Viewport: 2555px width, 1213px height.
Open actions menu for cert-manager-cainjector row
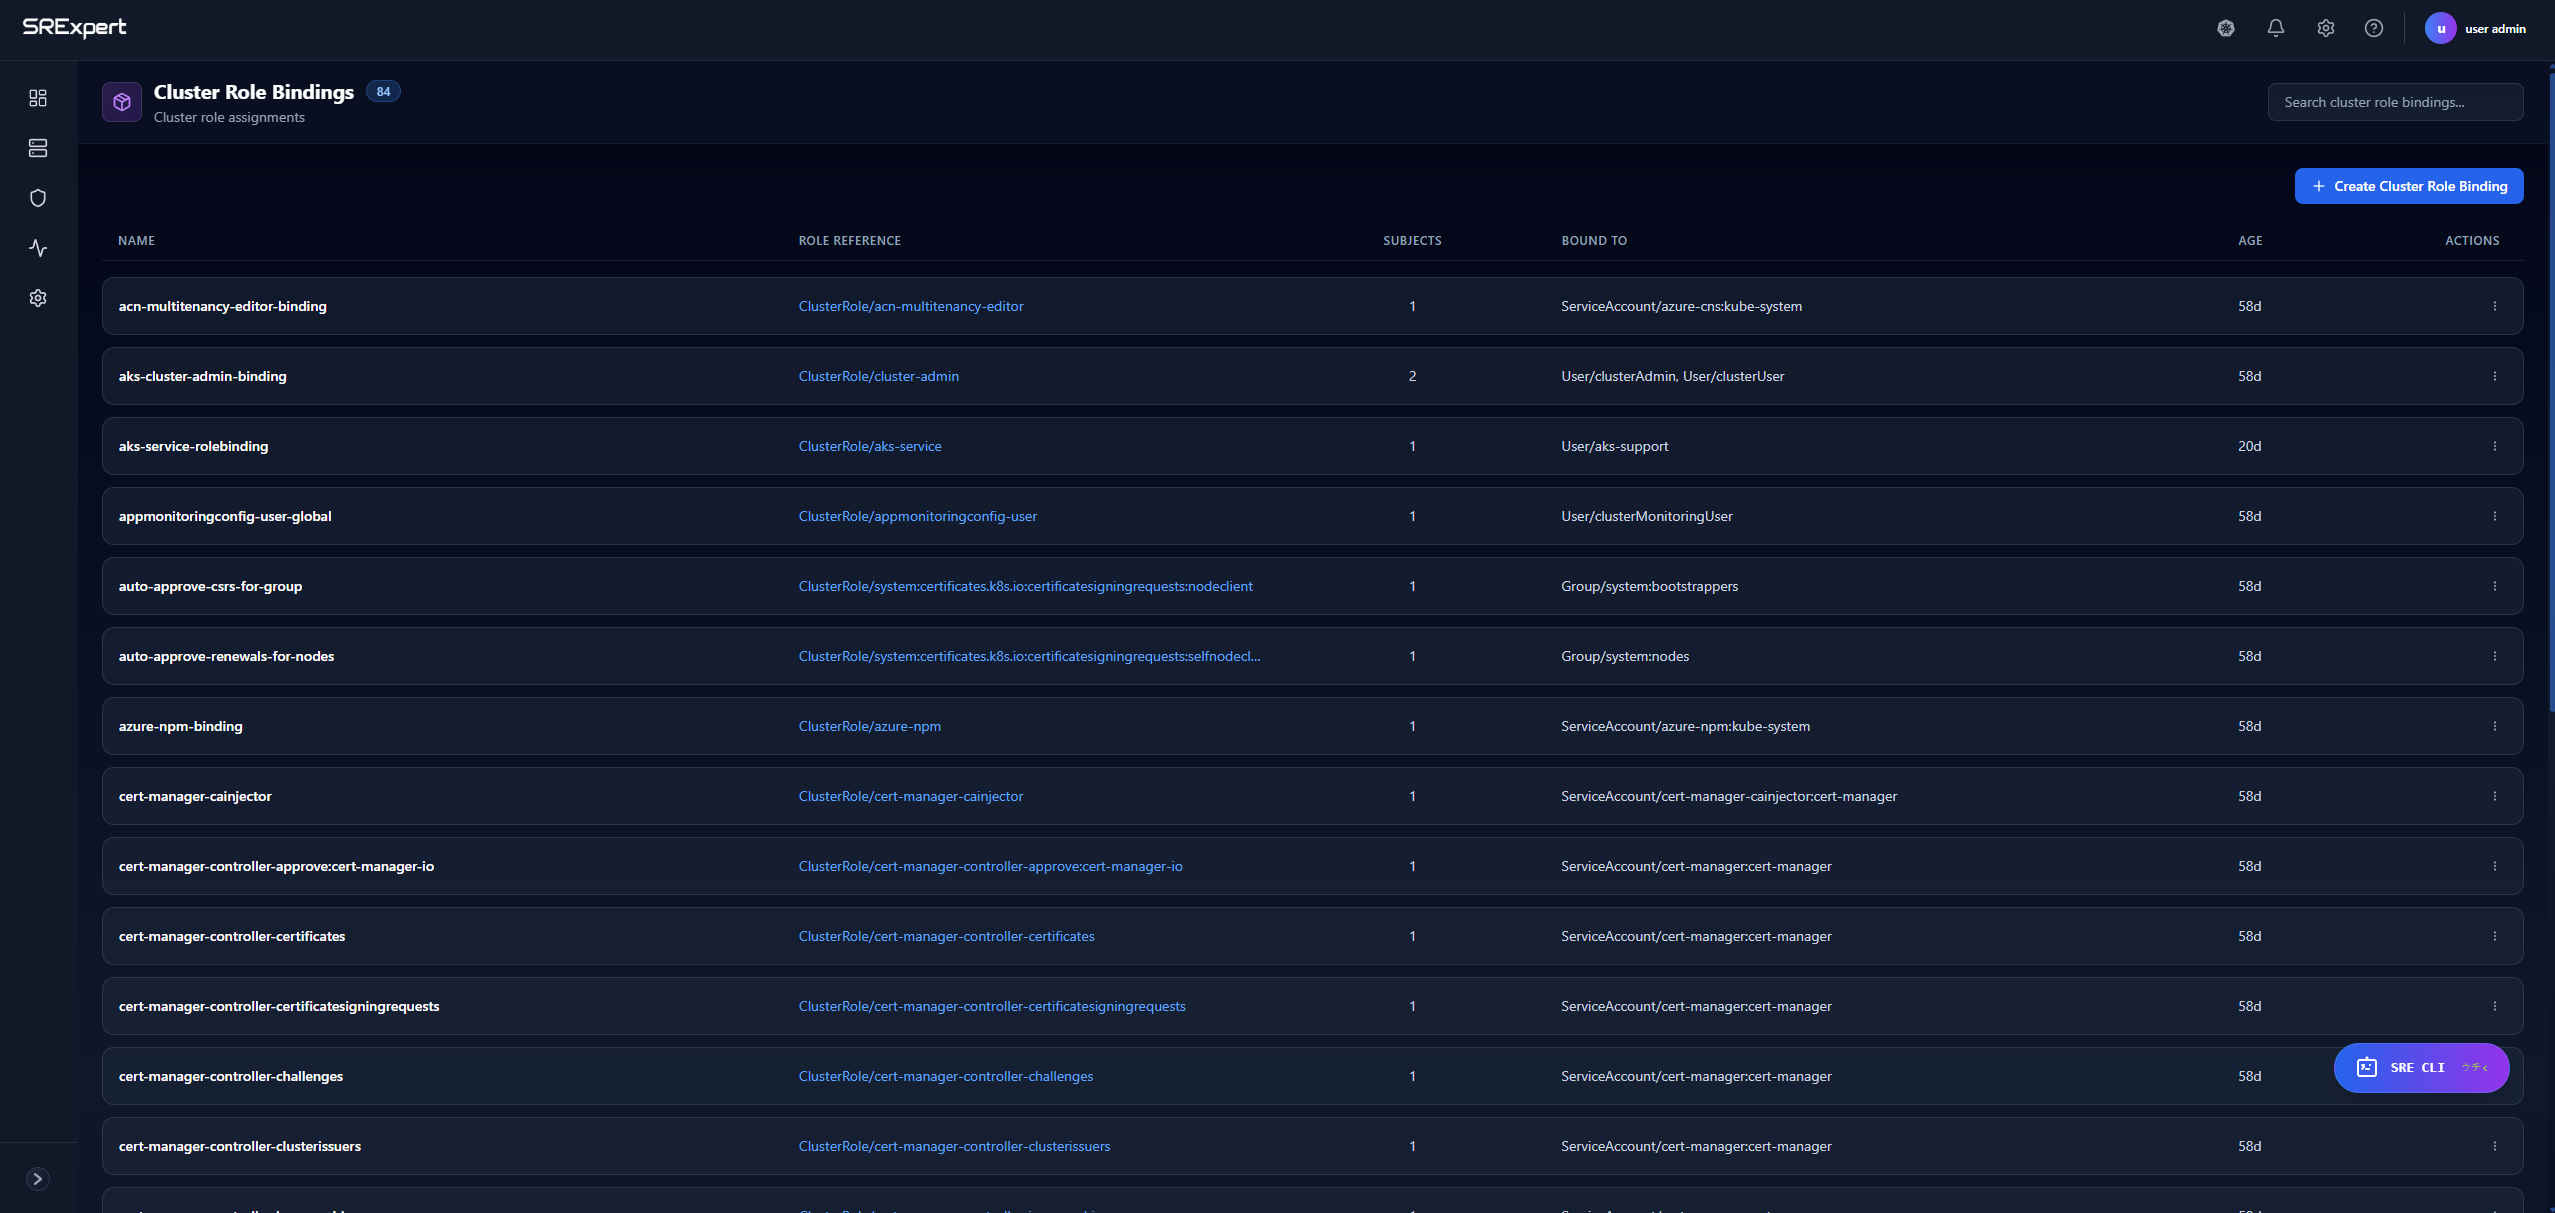click(x=2495, y=796)
